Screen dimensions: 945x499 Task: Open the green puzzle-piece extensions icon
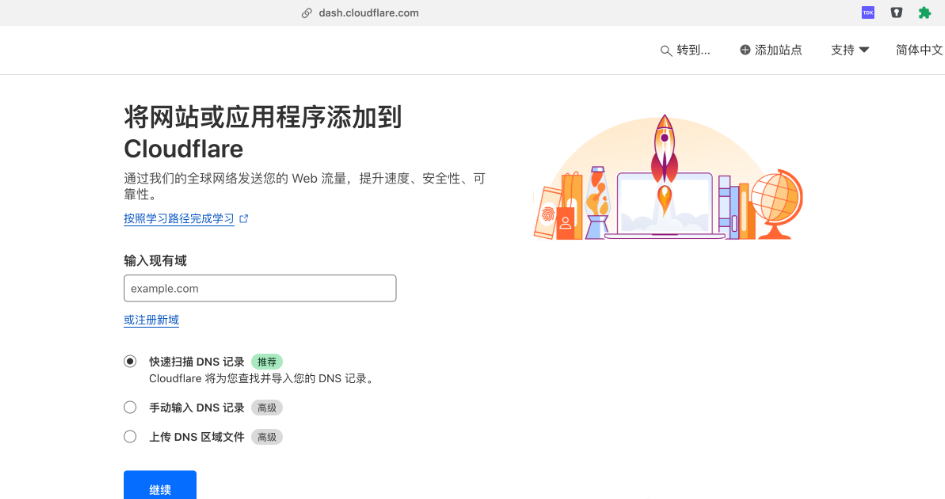pyautogui.click(x=925, y=13)
